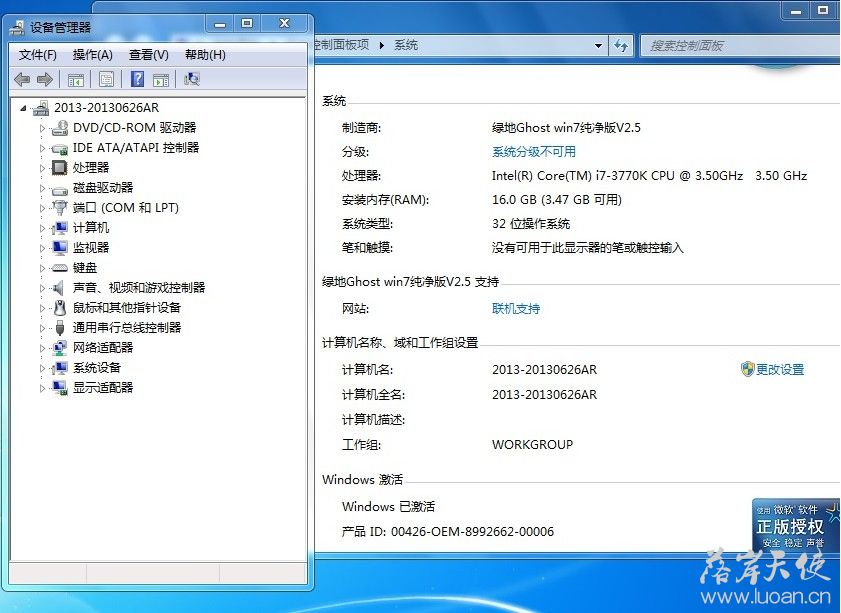Click the WORKGROUP workgroup value
Viewport: 841px width, 613px height.
(x=533, y=445)
